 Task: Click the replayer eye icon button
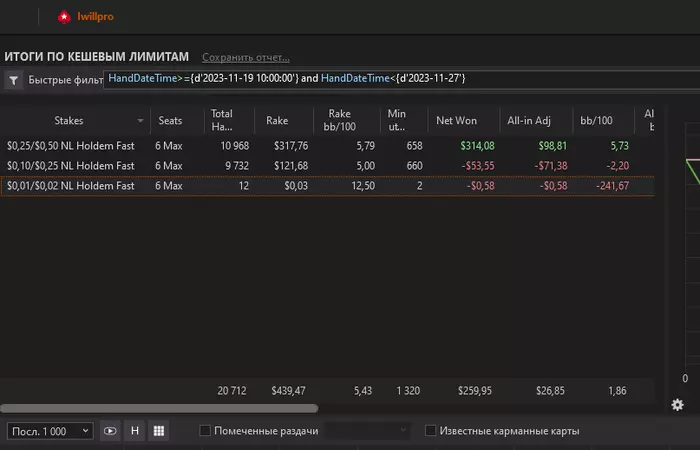pos(110,431)
